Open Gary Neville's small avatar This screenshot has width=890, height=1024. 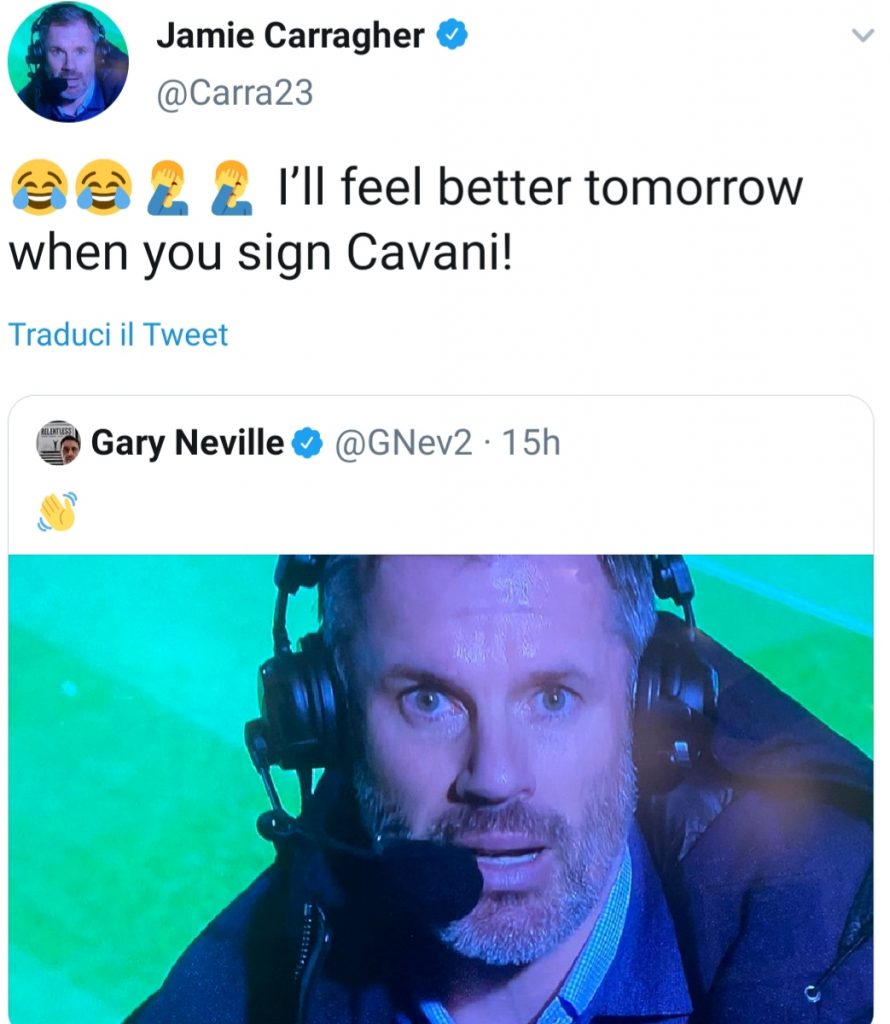tap(59, 442)
